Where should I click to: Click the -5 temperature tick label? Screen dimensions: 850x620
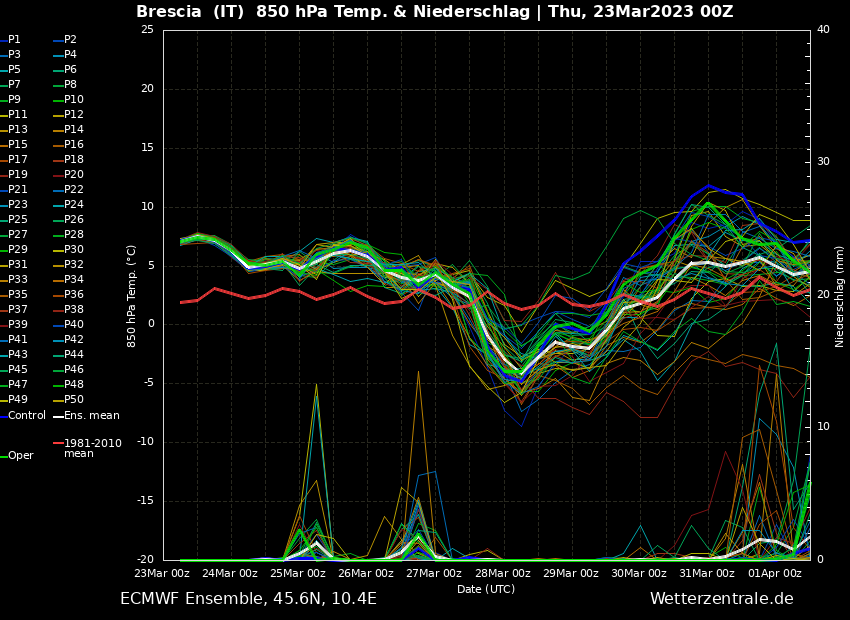pos(149,383)
